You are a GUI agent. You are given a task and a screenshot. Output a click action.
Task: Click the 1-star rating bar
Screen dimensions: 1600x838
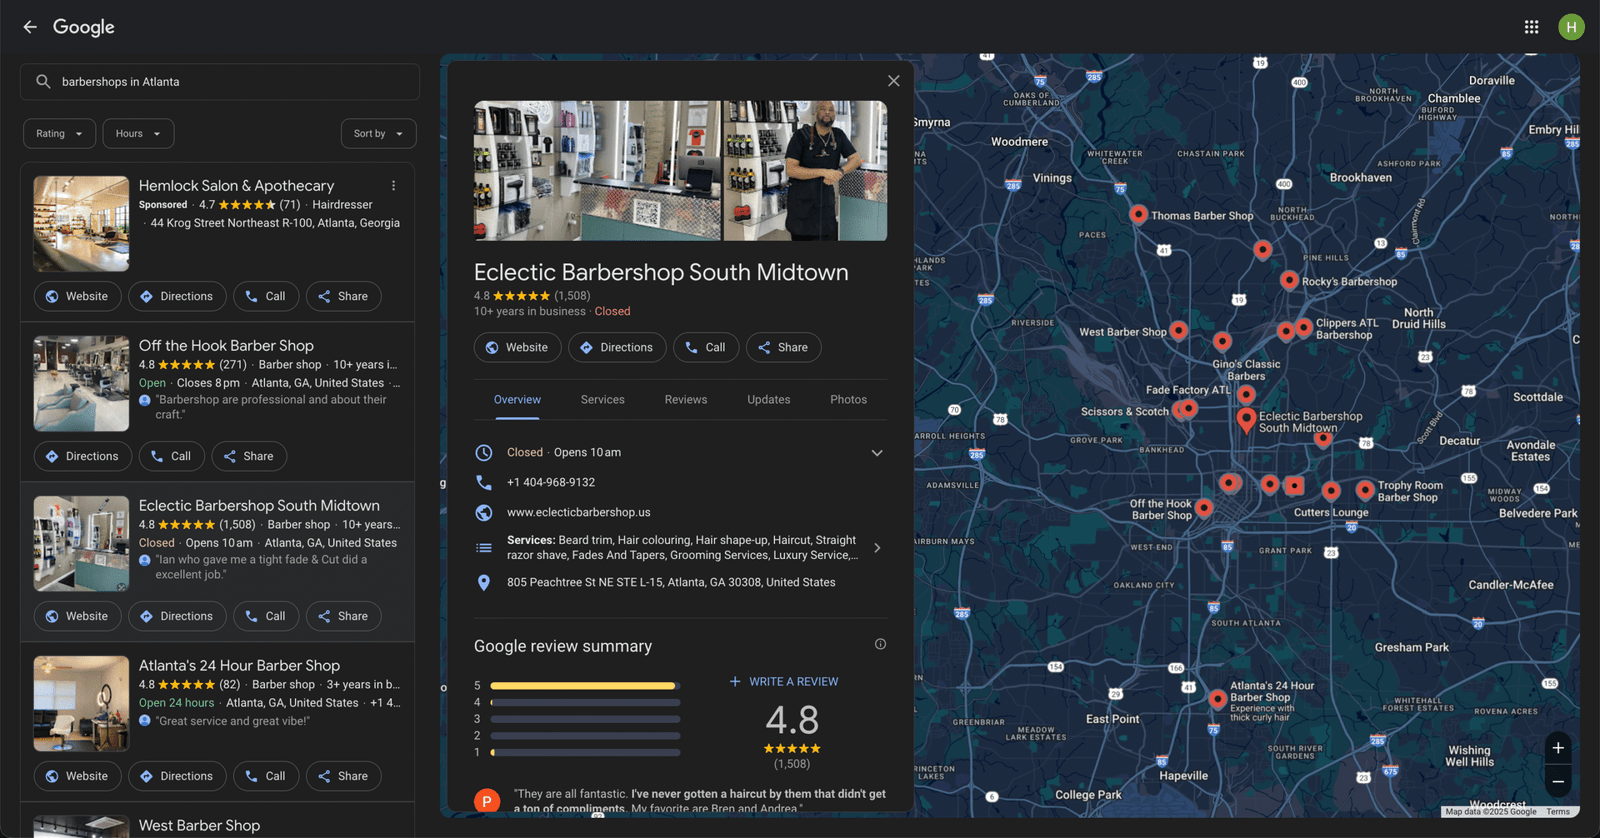[x=585, y=752]
